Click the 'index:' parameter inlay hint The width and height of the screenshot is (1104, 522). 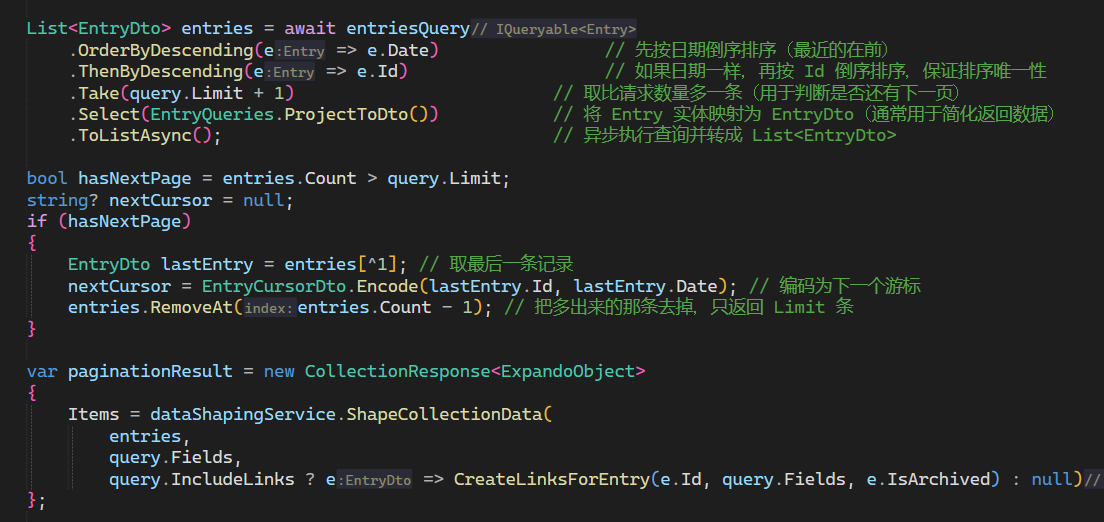pos(270,308)
